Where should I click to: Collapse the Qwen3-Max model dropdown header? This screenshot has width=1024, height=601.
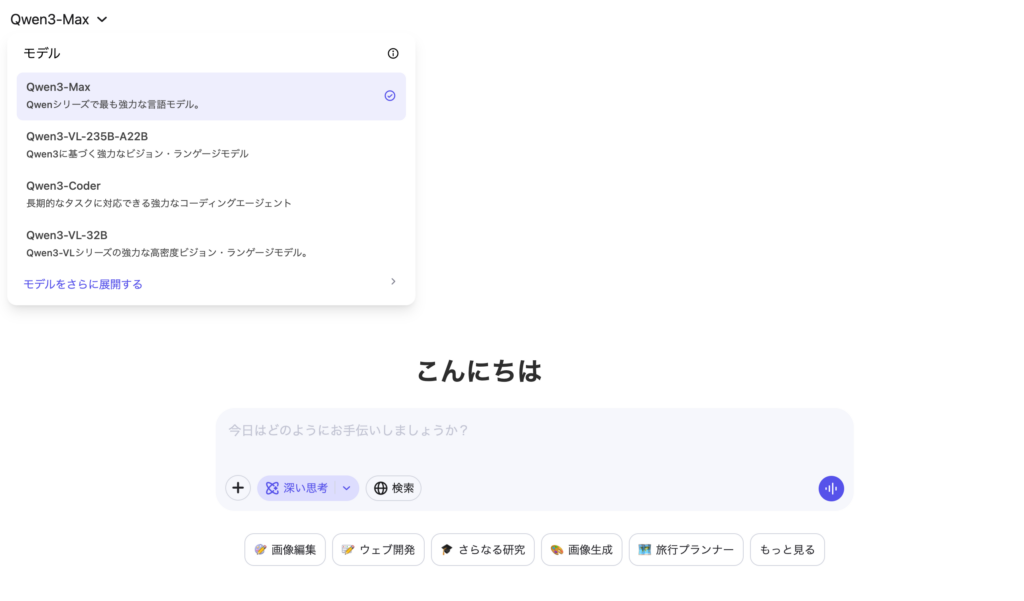pos(58,19)
